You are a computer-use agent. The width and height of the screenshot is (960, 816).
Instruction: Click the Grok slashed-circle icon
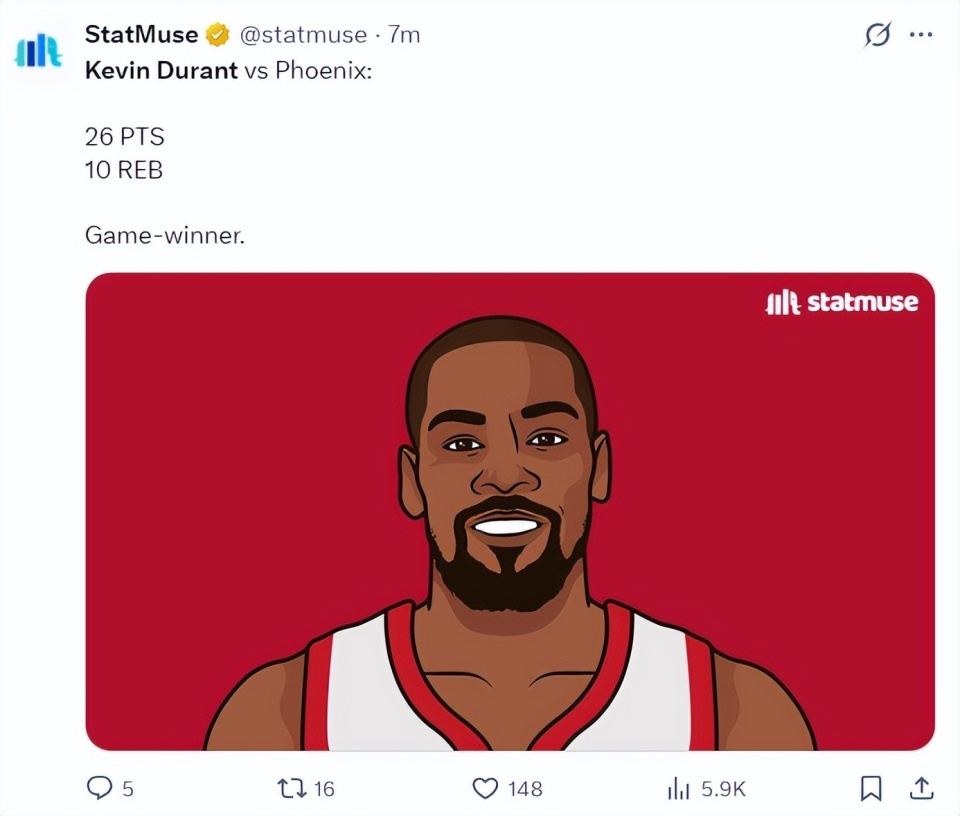point(877,35)
